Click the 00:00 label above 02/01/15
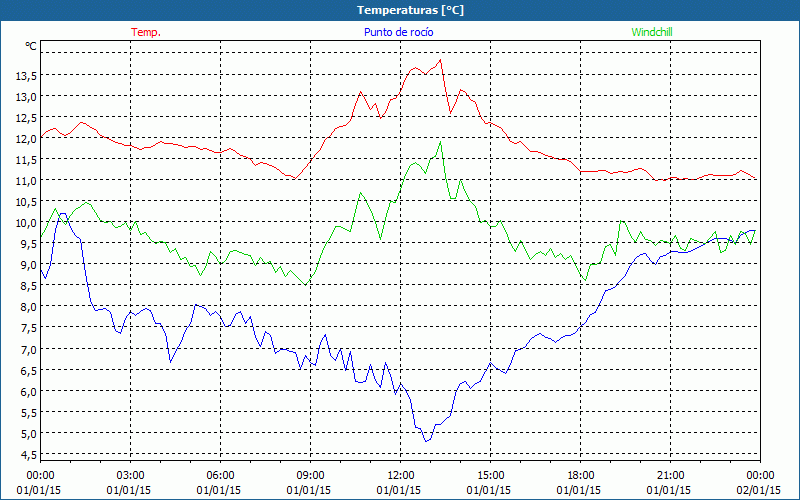This screenshot has height=500, width=800. 760,476
